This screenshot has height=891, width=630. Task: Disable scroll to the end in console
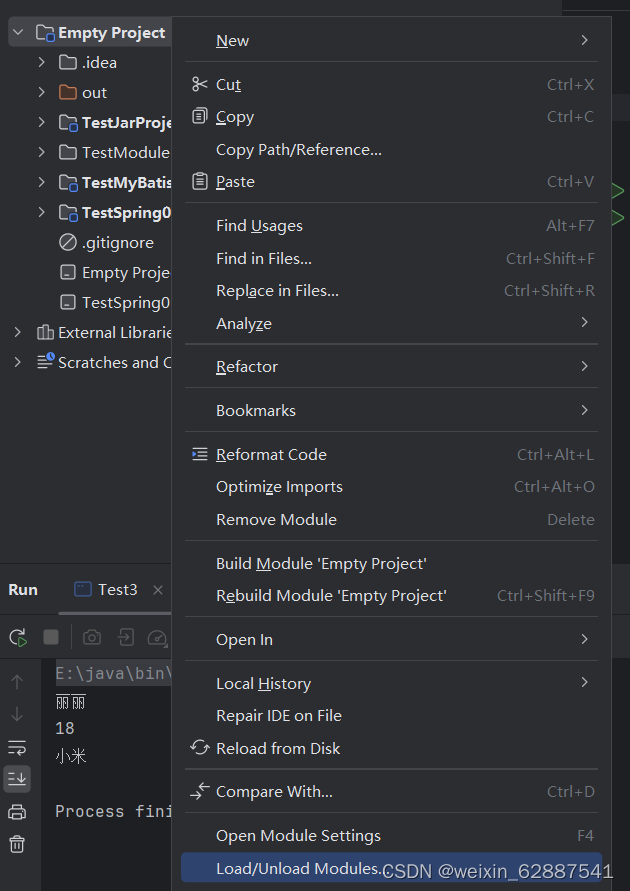pyautogui.click(x=17, y=778)
